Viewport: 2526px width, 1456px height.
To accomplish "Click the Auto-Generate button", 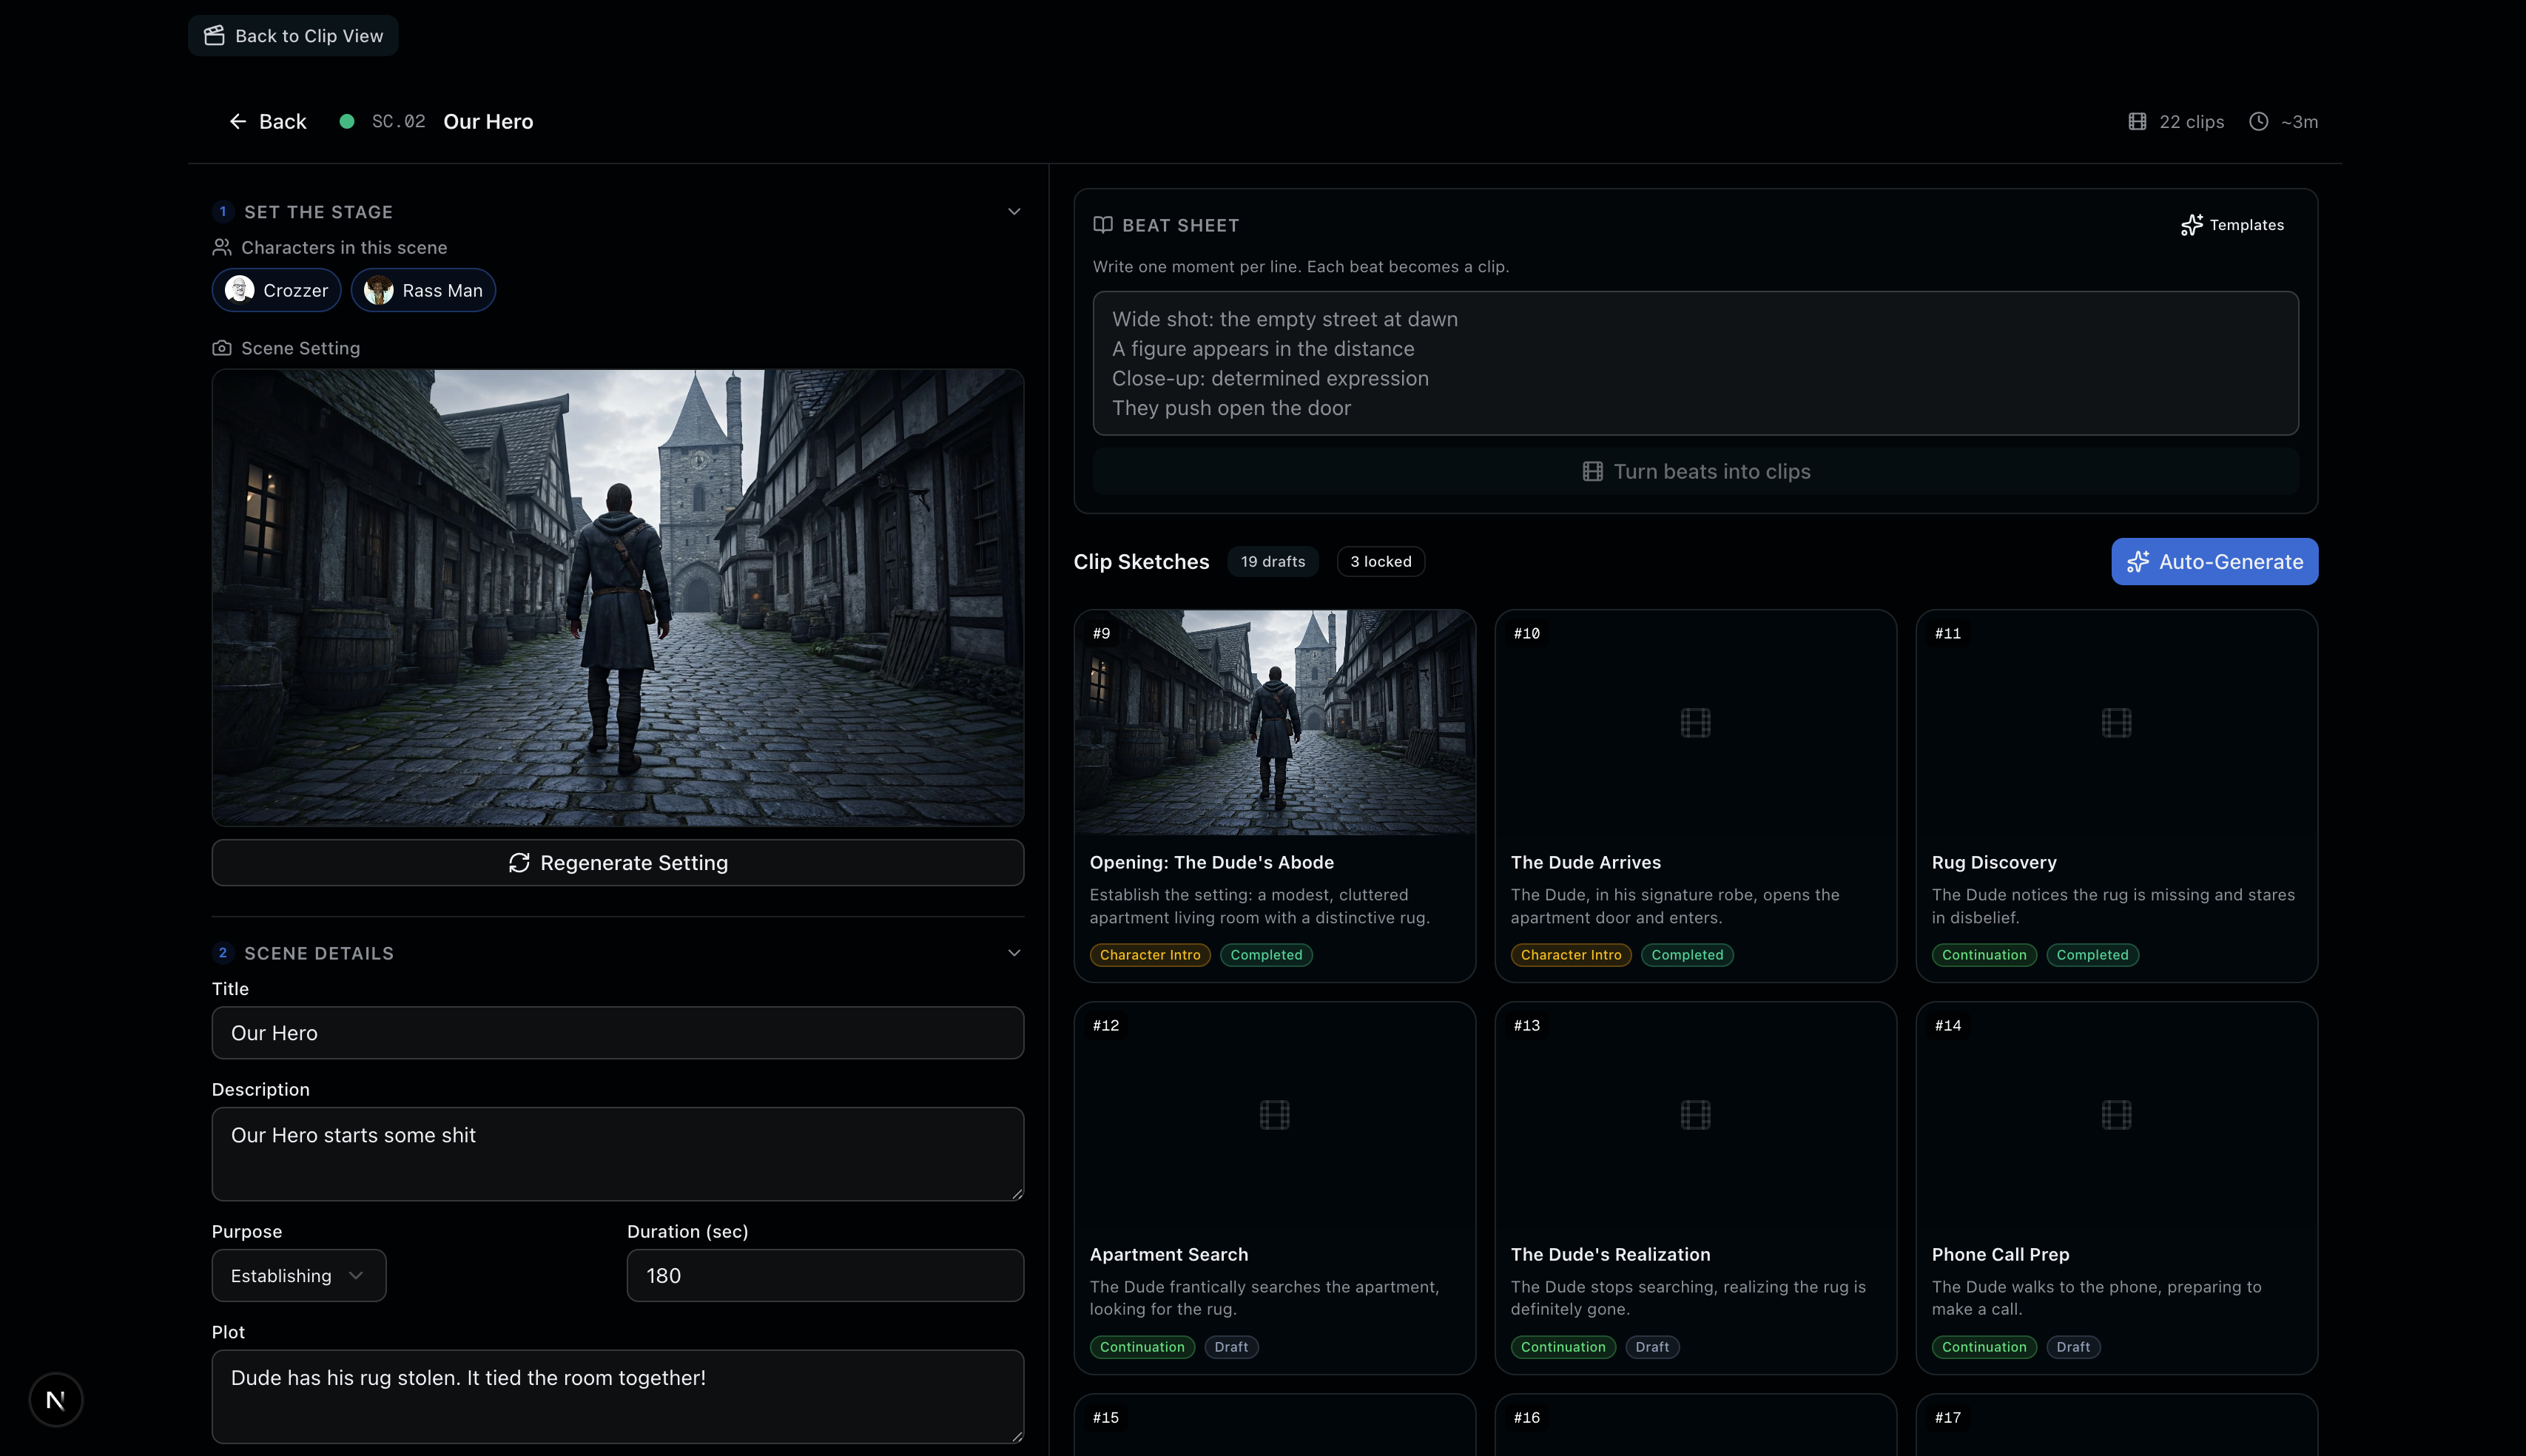I will (x=2215, y=562).
